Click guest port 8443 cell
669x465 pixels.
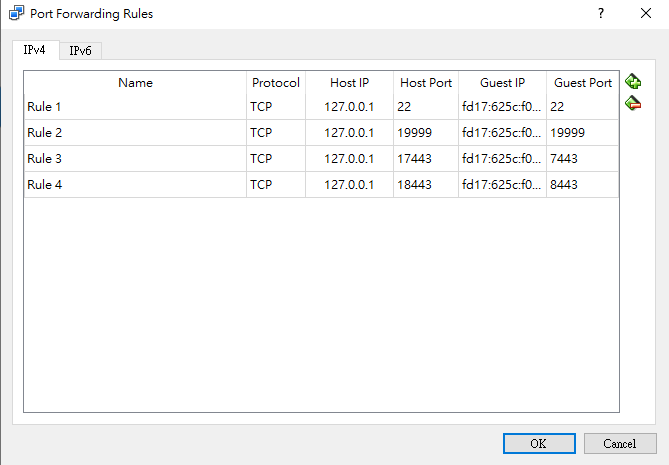pyautogui.click(x=582, y=184)
